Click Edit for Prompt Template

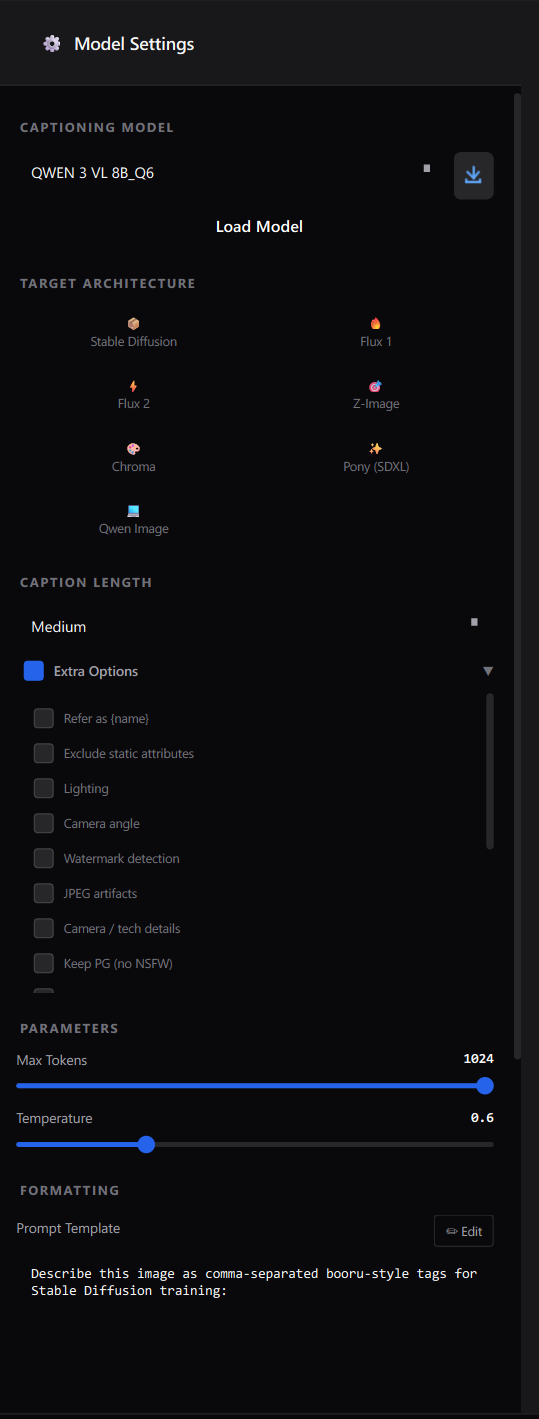(464, 1231)
